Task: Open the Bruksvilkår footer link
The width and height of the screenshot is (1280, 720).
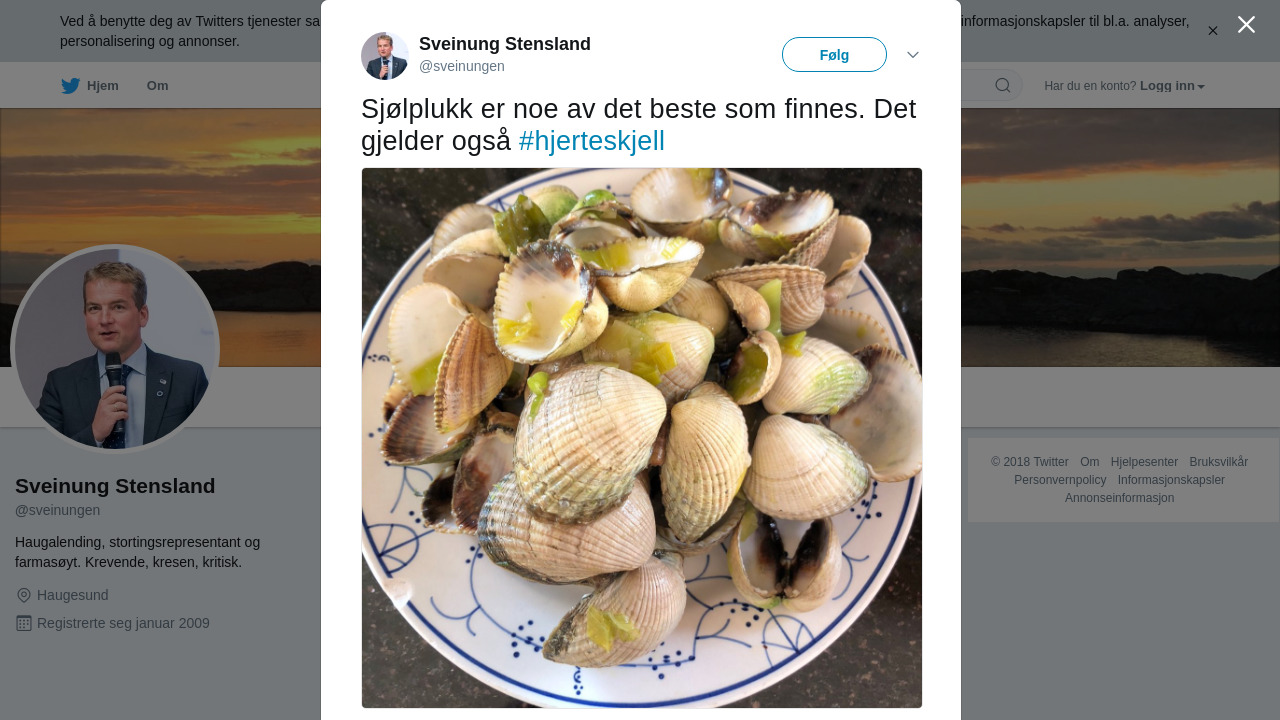Action: [x=1218, y=462]
